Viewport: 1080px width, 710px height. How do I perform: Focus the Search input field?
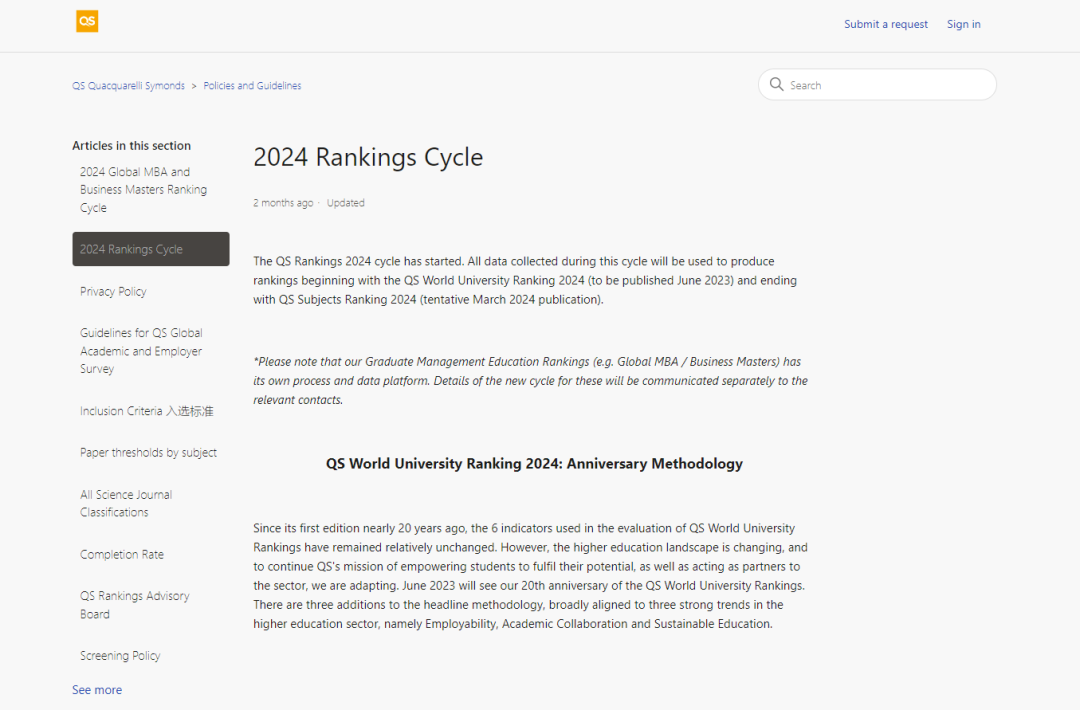[x=878, y=85]
